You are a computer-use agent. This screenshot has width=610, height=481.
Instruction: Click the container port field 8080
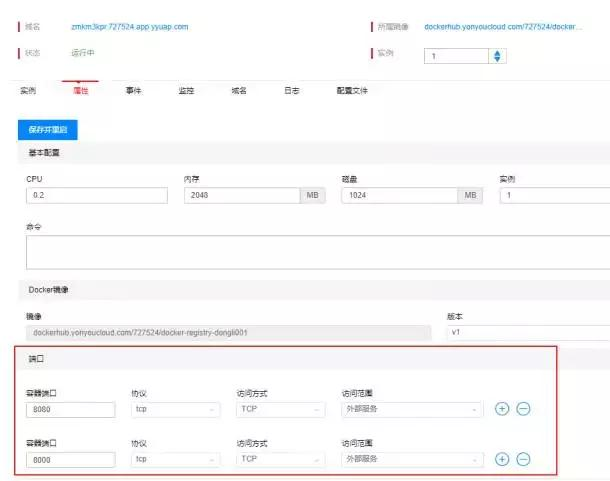70,409
